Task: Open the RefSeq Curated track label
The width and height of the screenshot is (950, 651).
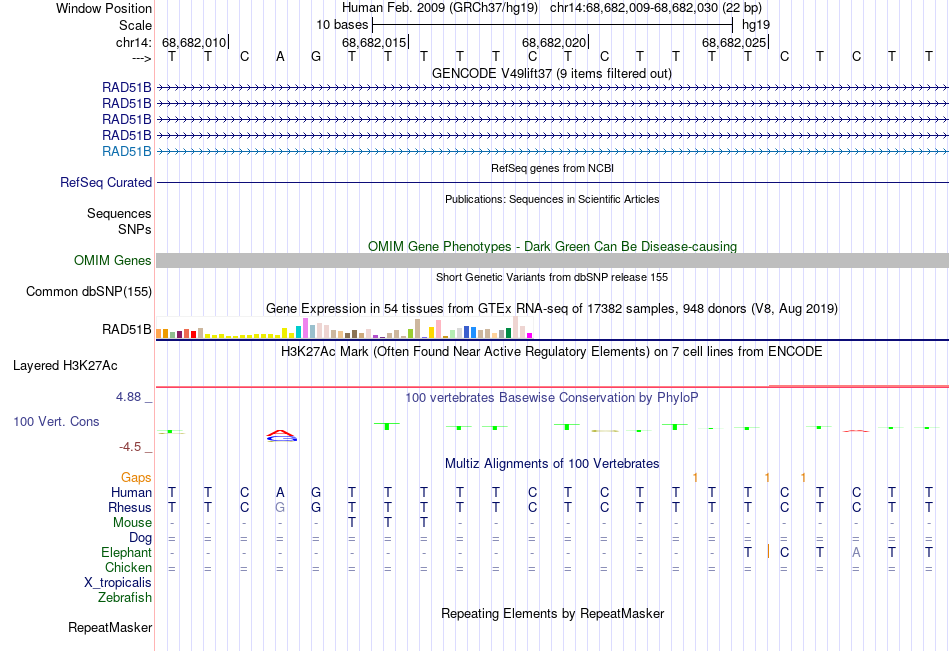Action: pos(106,182)
